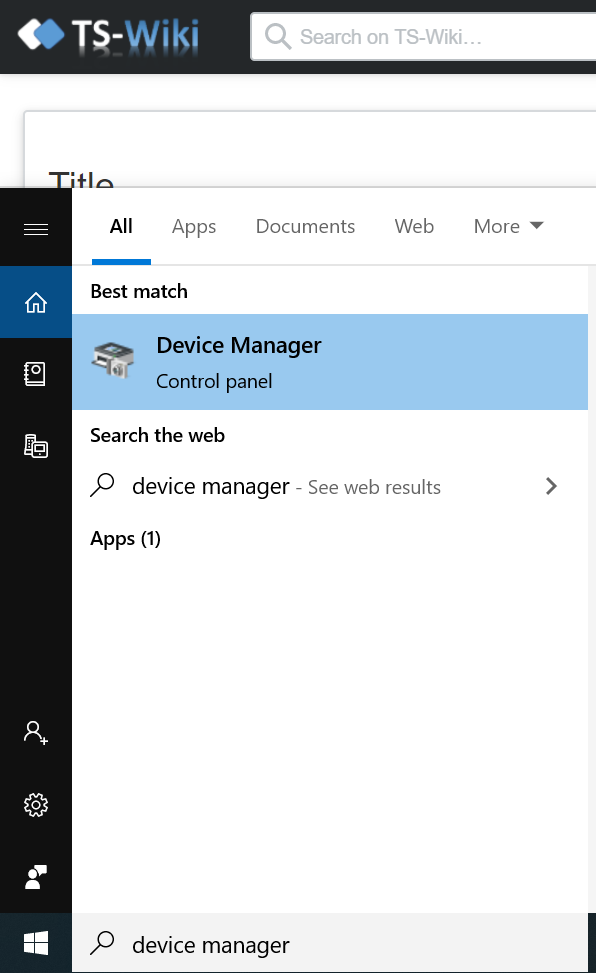Click the Search on TS-Wiki field
This screenshot has width=596, height=973.
click(423, 37)
